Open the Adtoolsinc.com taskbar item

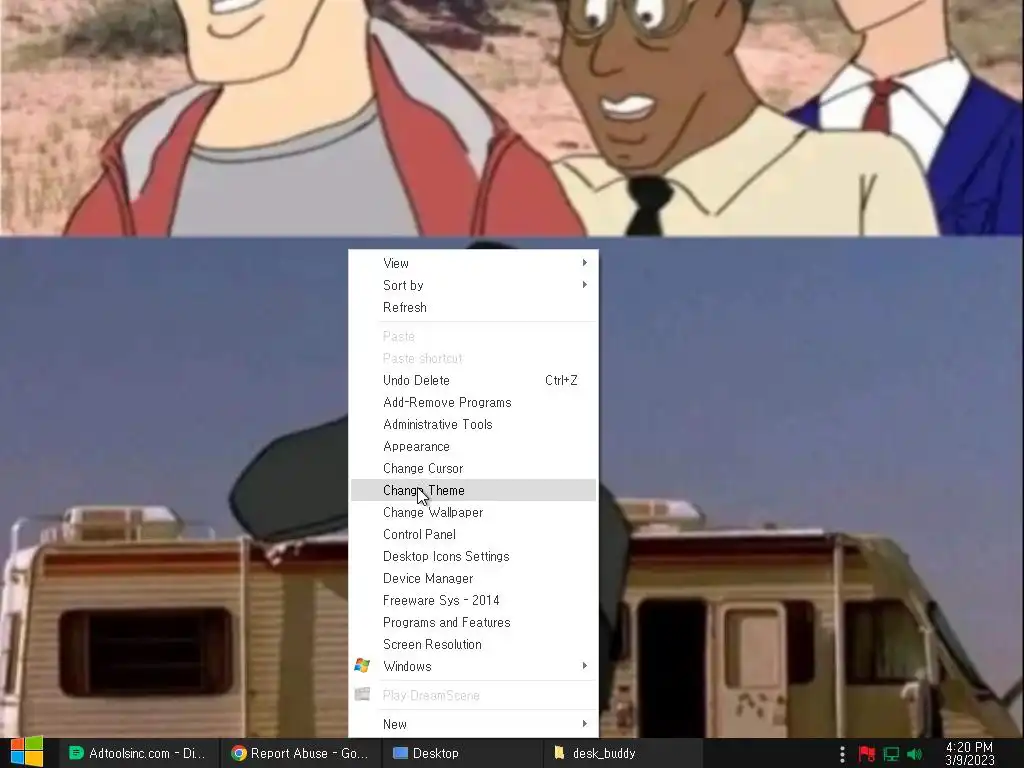[138, 753]
